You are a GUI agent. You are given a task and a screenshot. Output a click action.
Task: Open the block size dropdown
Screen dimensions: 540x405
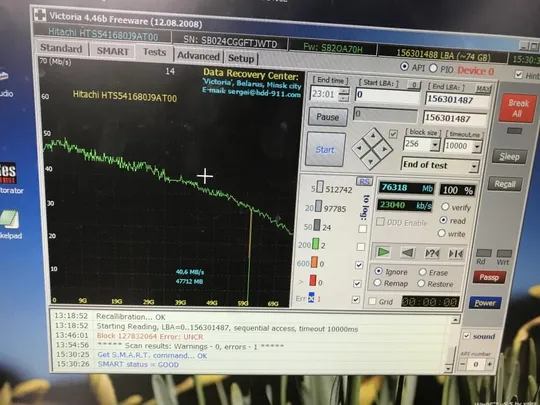coord(435,145)
